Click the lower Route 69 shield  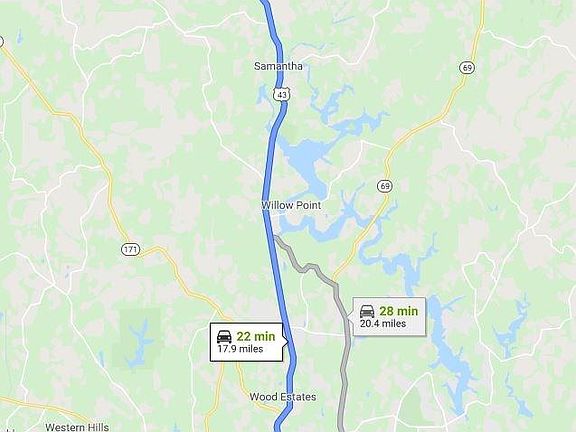pyautogui.click(x=385, y=186)
